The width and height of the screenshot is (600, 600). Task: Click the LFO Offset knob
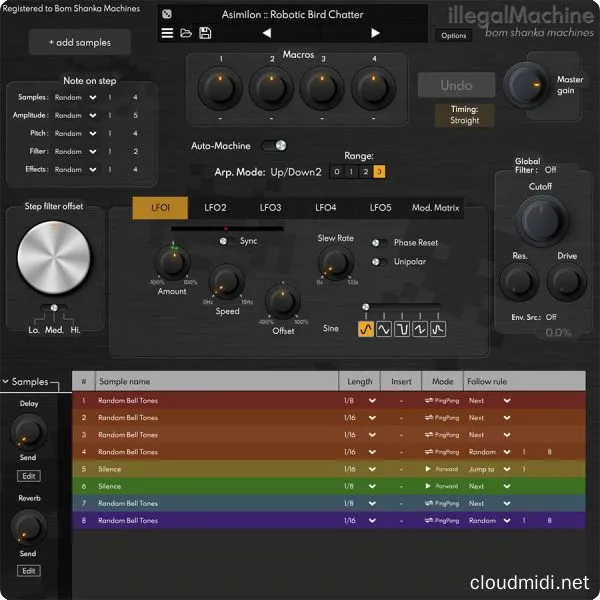point(283,302)
